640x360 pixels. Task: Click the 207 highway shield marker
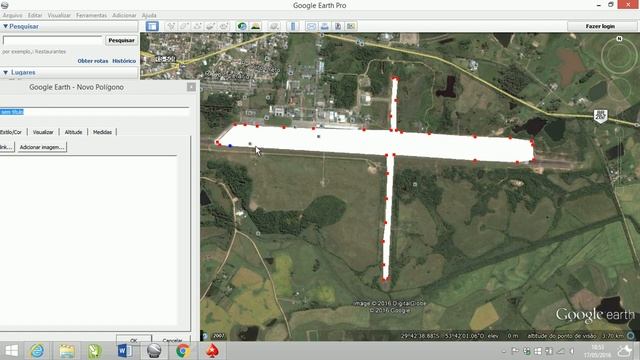[x=600, y=116]
